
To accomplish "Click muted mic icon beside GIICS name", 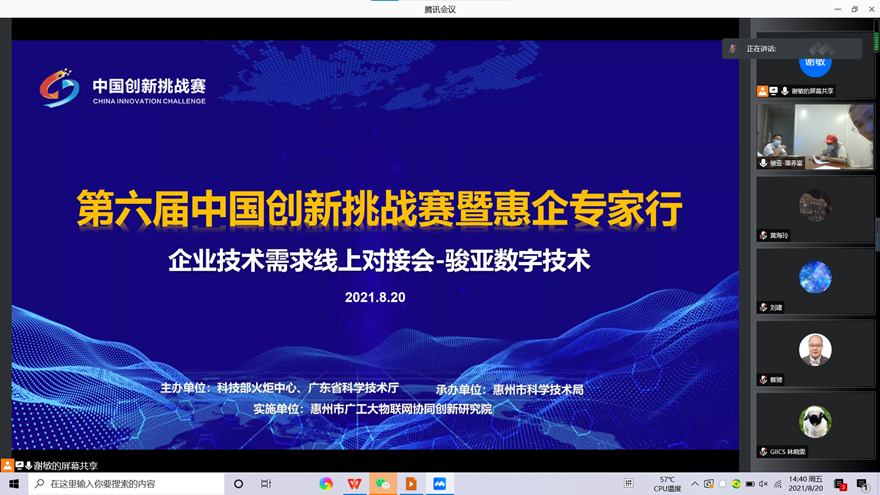I will 763,452.
